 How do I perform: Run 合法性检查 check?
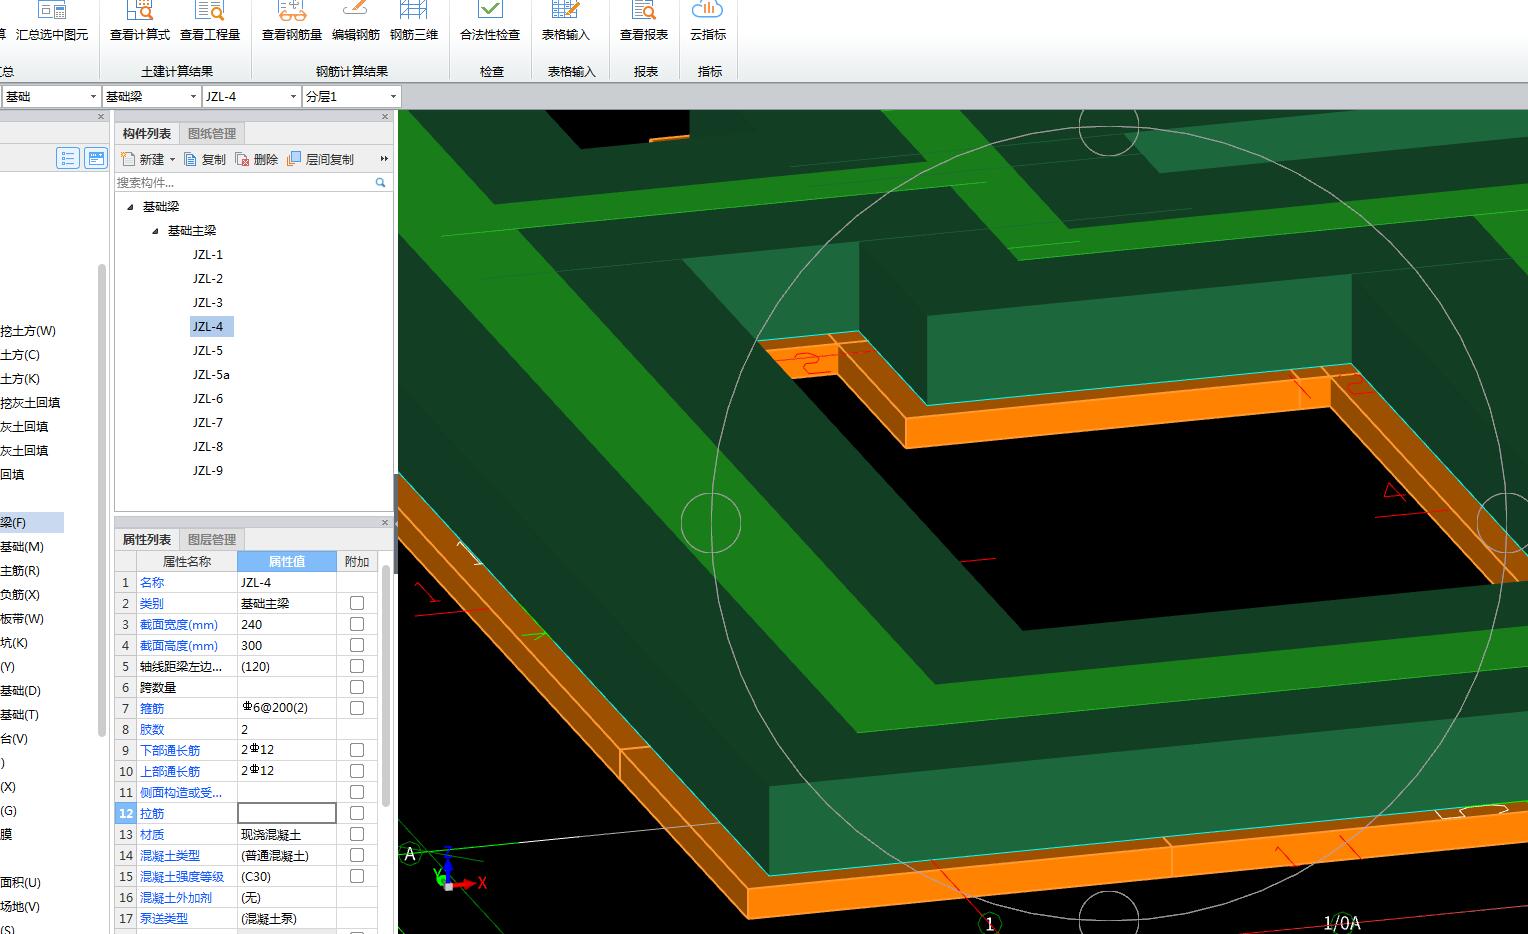coord(490,22)
